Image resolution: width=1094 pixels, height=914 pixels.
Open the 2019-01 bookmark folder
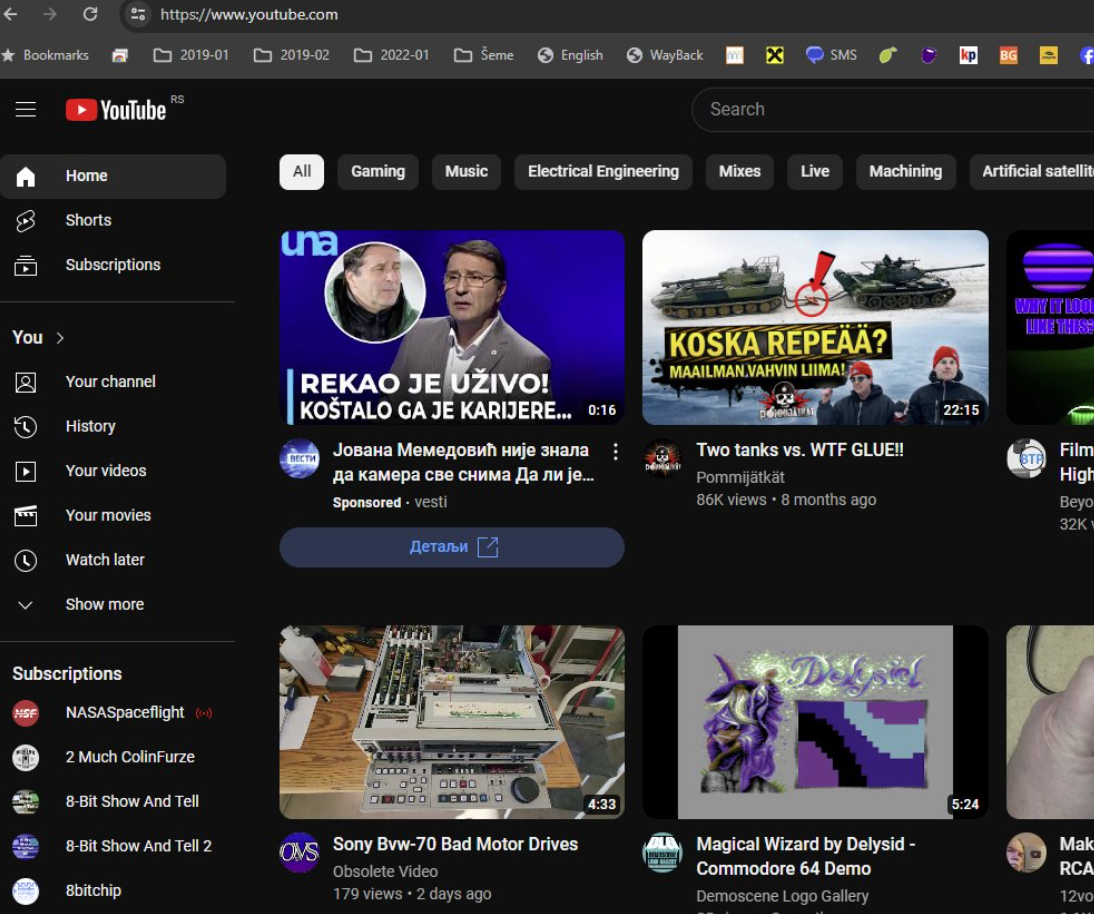[191, 55]
